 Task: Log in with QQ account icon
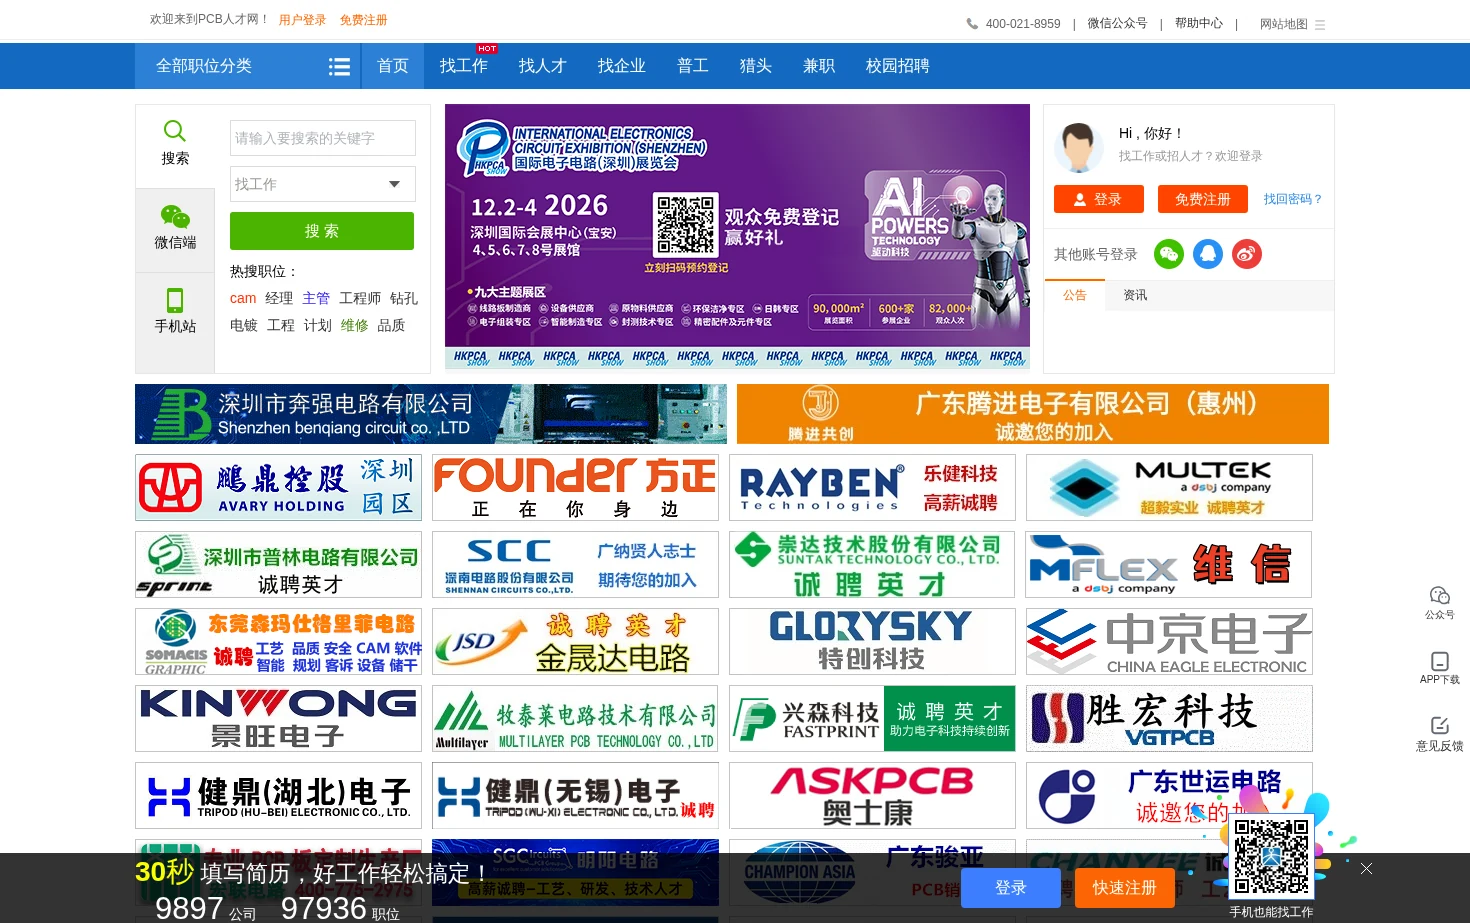click(1208, 254)
